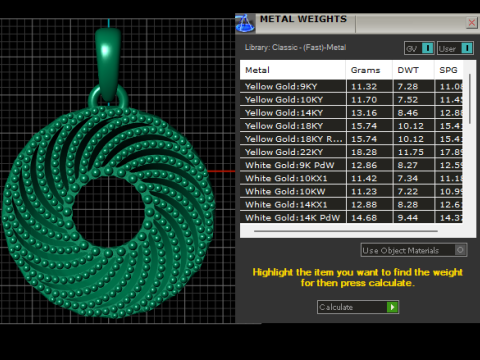Click the horizontal scrollbar under metals table

346,231
